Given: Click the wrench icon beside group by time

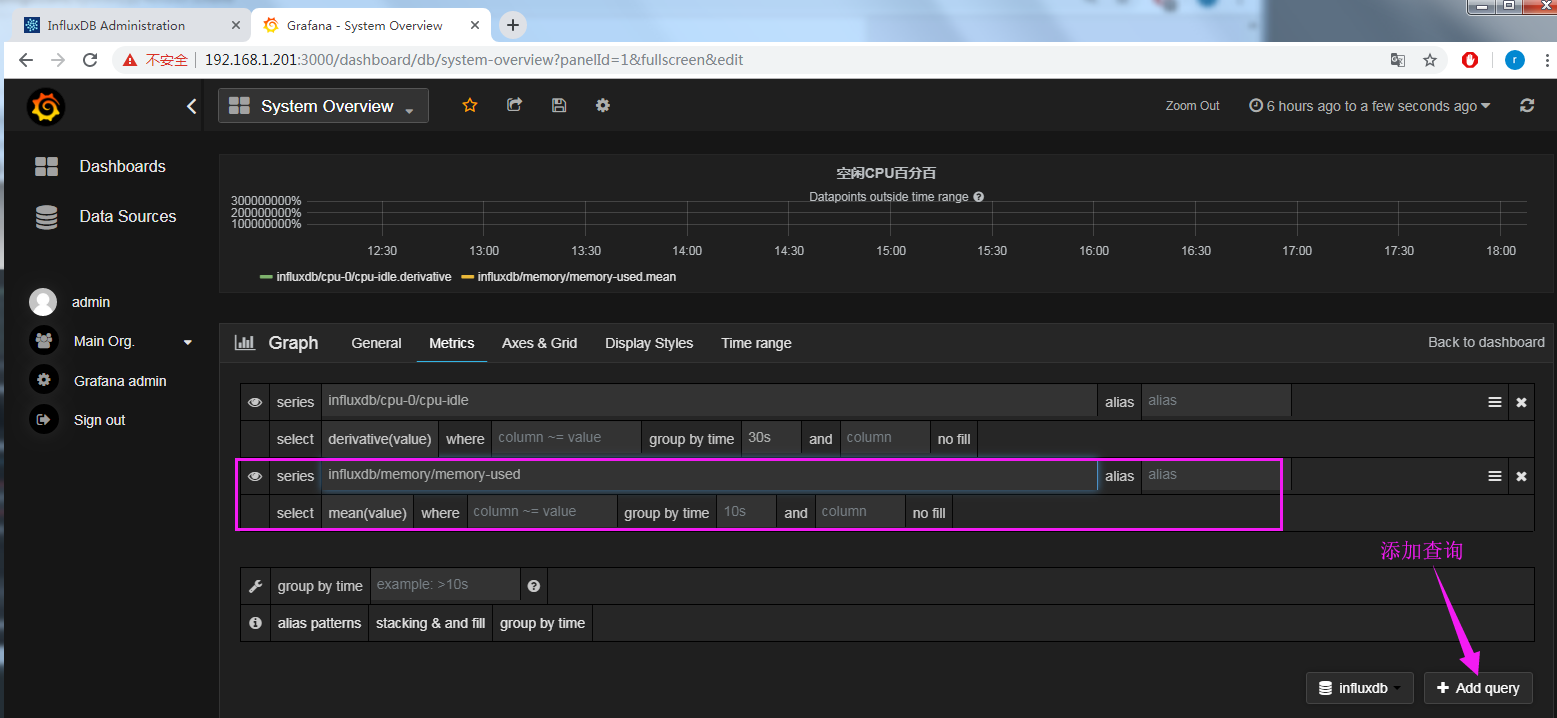Looking at the screenshot, I should click(x=255, y=586).
